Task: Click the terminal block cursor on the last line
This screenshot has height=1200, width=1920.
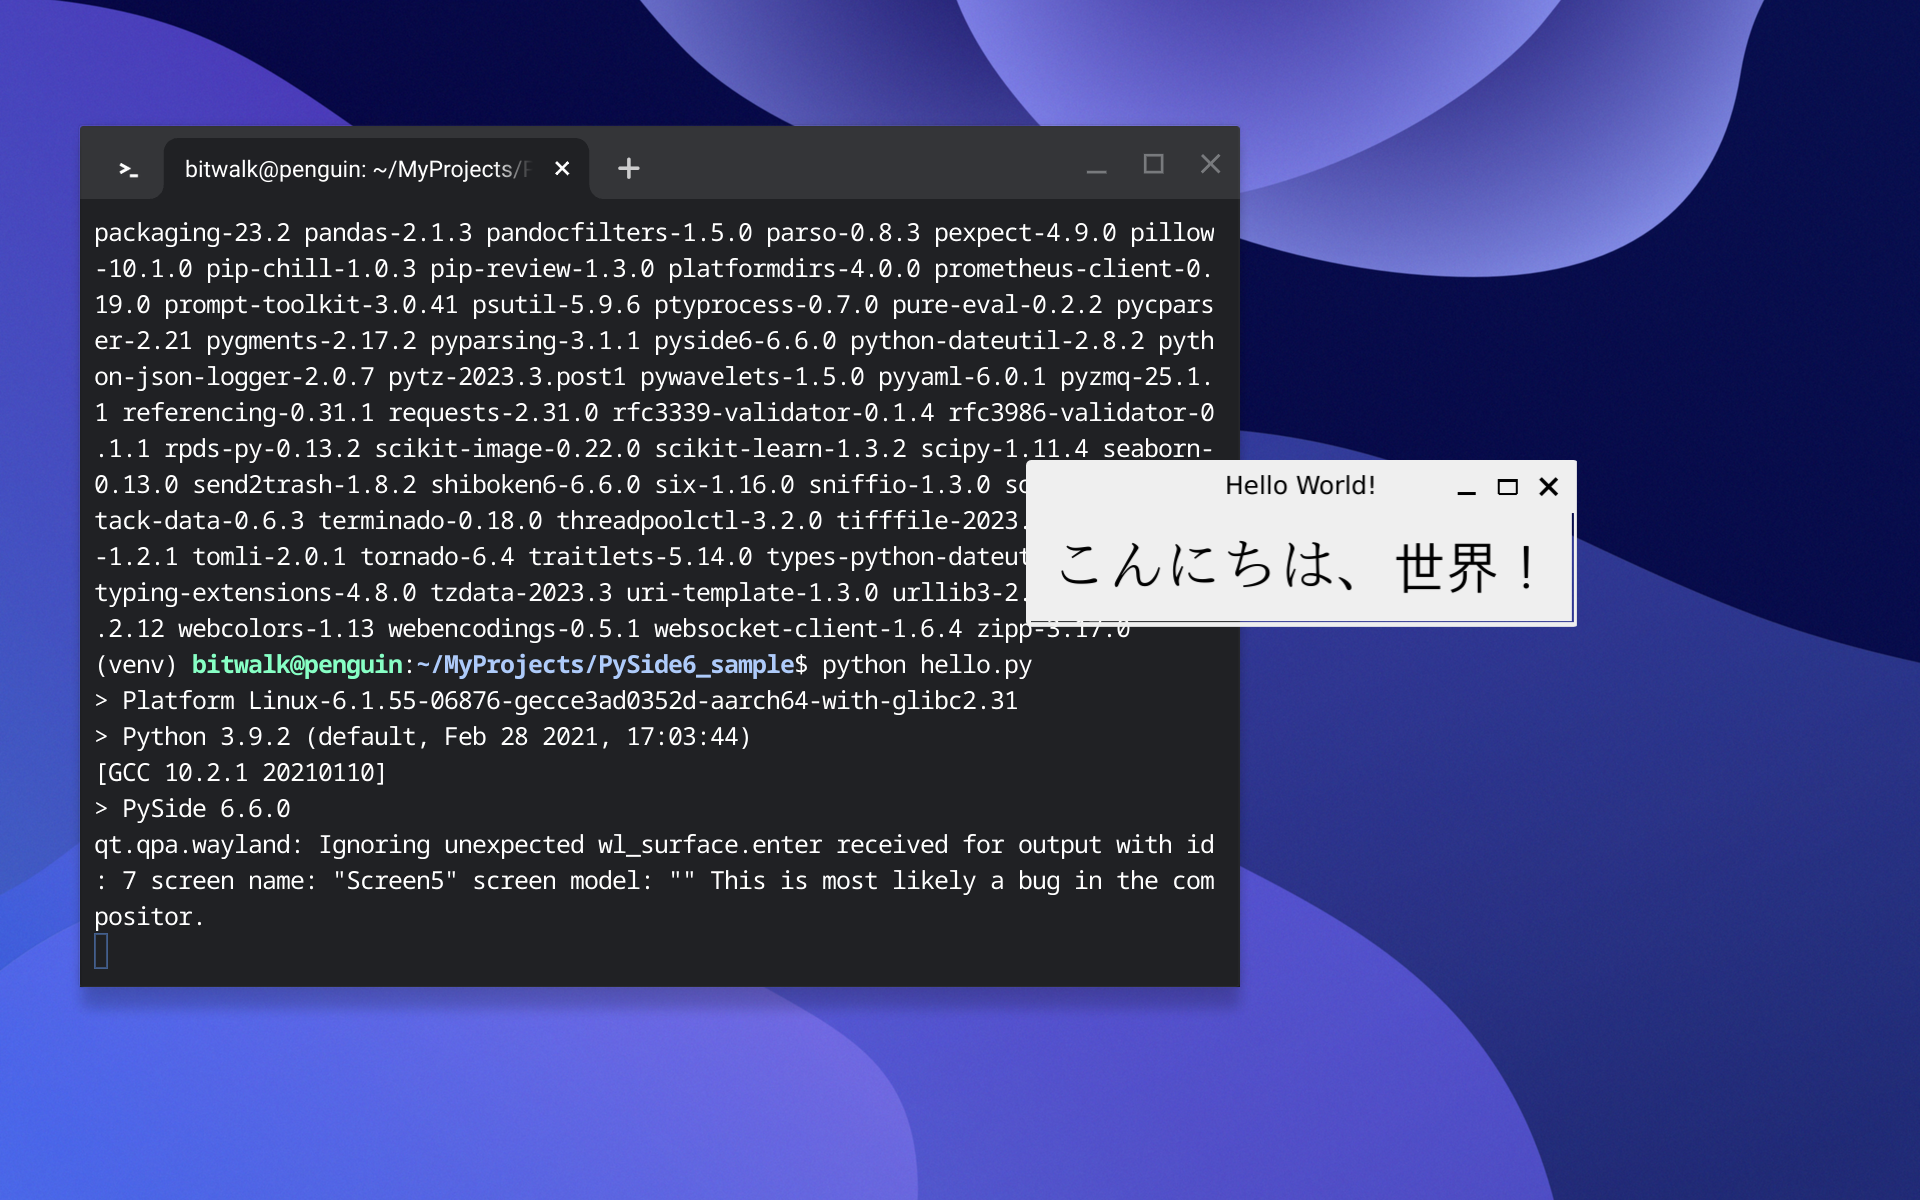Action: point(101,951)
